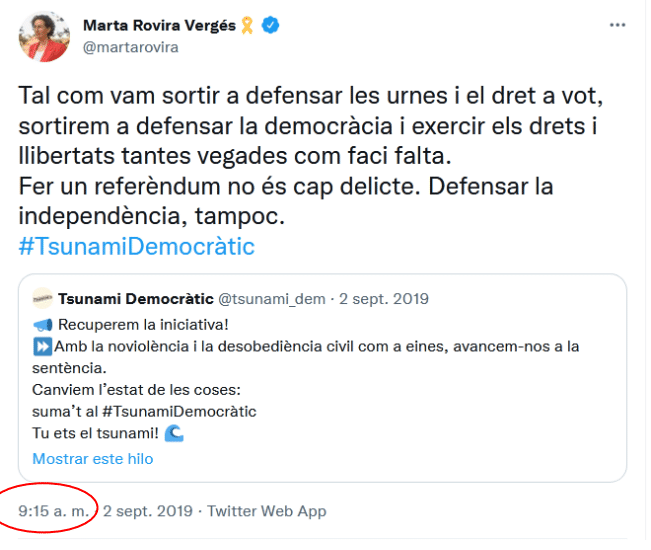Click the 9:15 a. m. timestamp
This screenshot has height=550, width=651.
pyautogui.click(x=53, y=511)
